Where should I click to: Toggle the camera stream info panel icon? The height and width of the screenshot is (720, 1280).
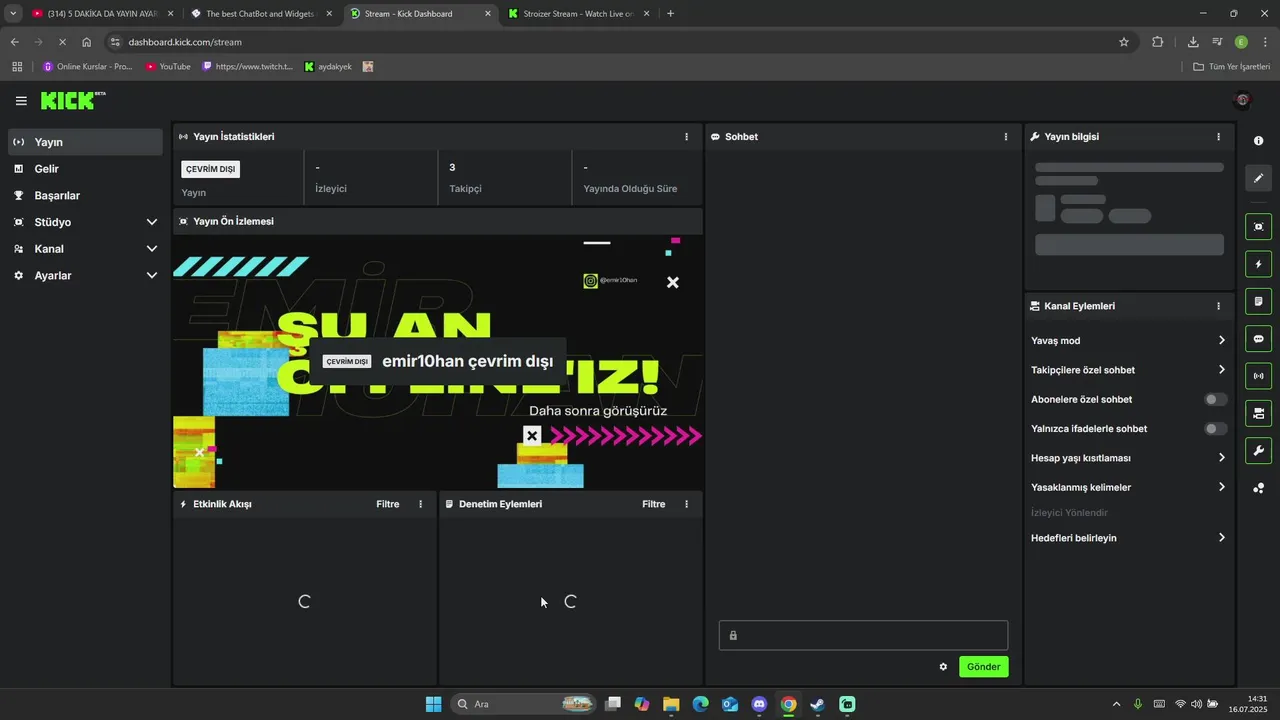point(1258,413)
